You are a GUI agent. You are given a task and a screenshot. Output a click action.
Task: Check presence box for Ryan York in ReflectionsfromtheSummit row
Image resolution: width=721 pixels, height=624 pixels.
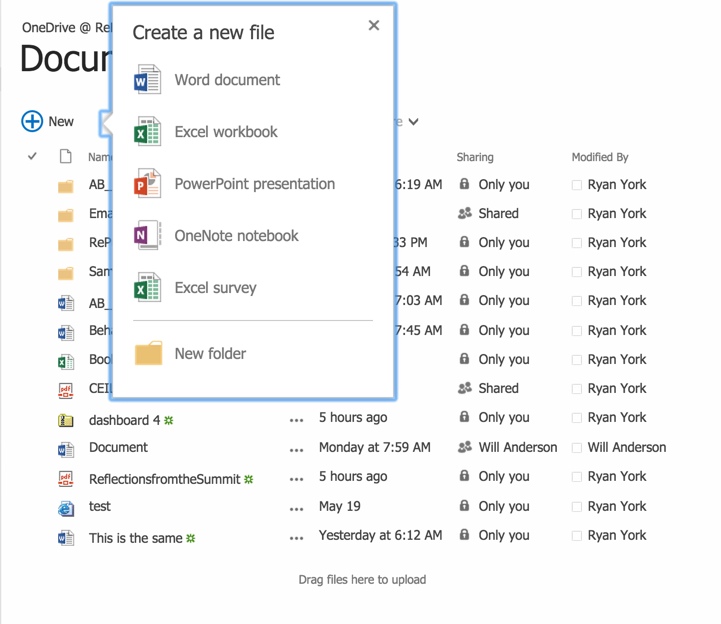coord(576,477)
